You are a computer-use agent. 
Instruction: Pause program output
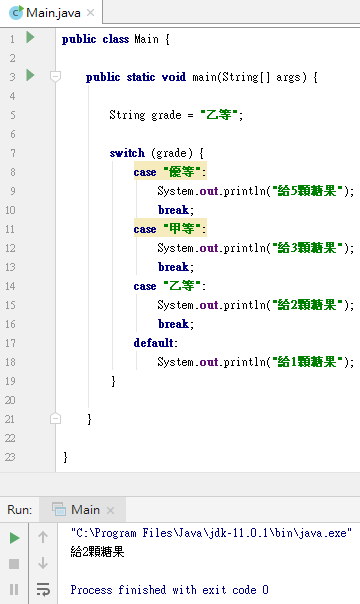pyautogui.click(x=14, y=590)
